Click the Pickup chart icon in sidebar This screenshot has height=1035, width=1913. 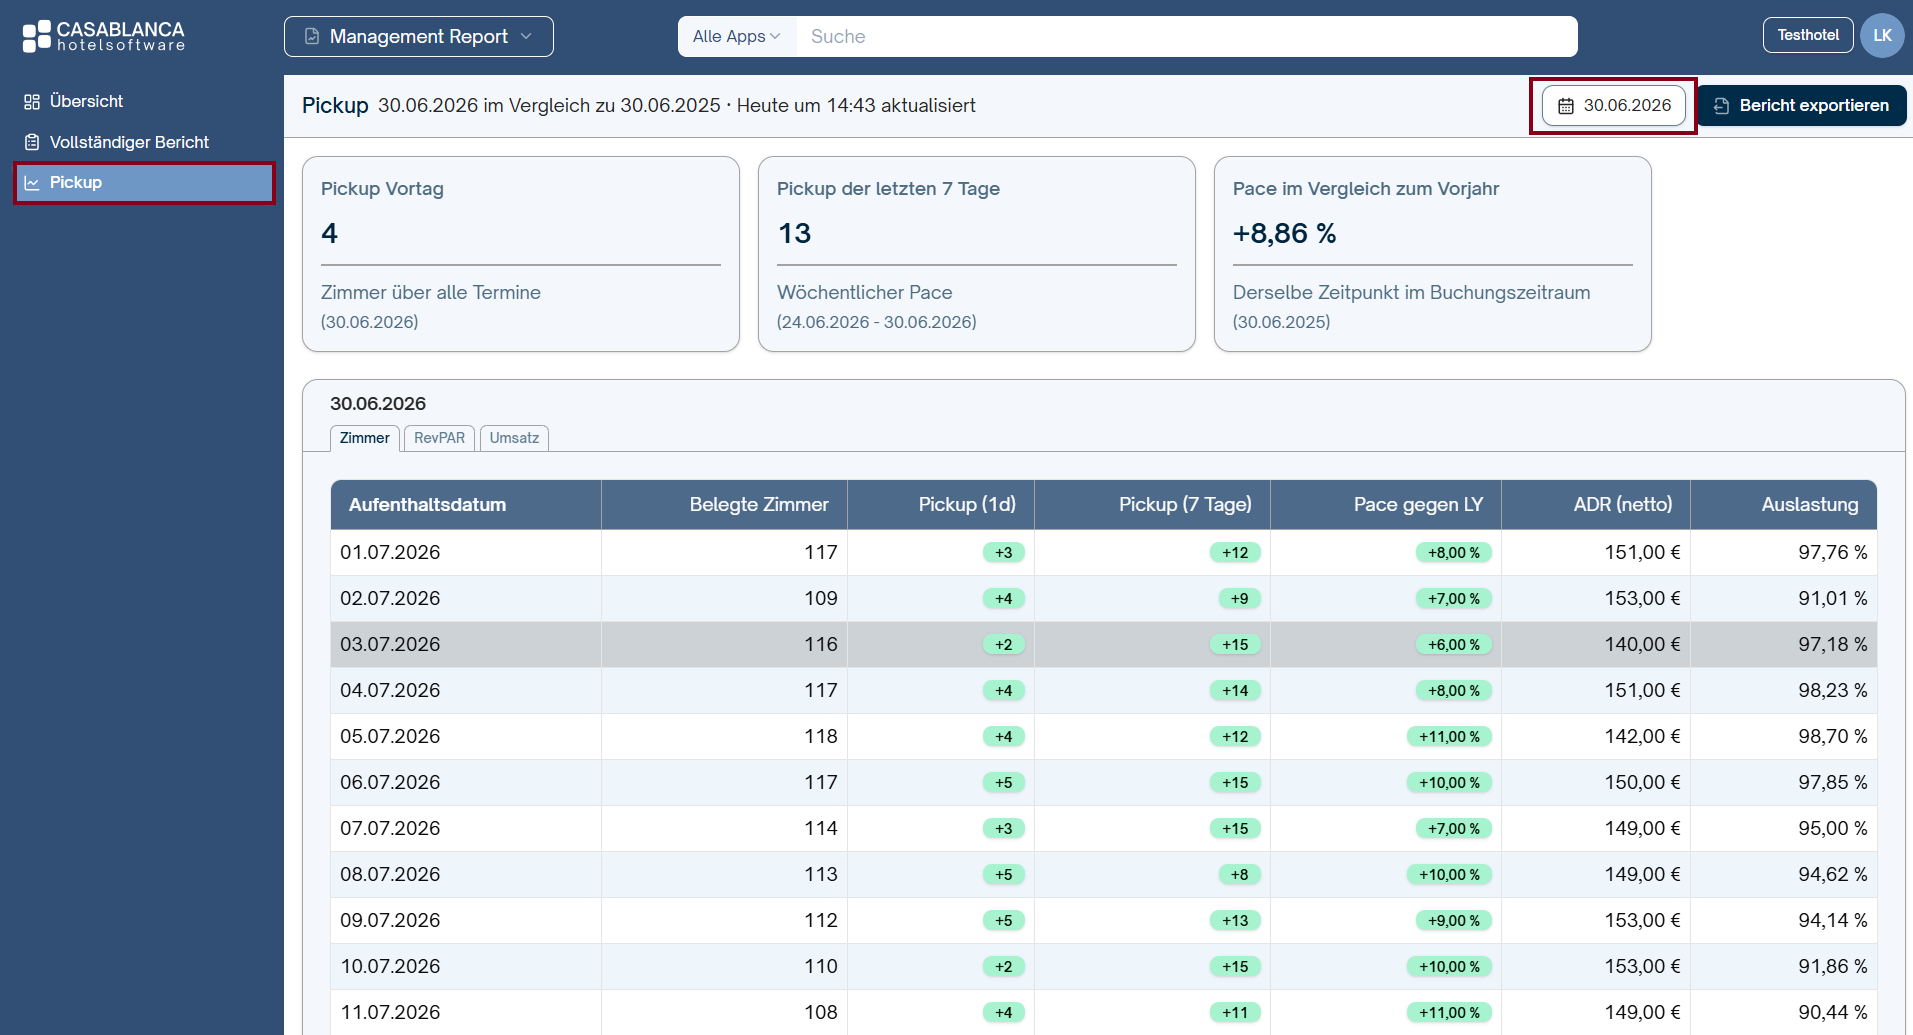coord(32,183)
